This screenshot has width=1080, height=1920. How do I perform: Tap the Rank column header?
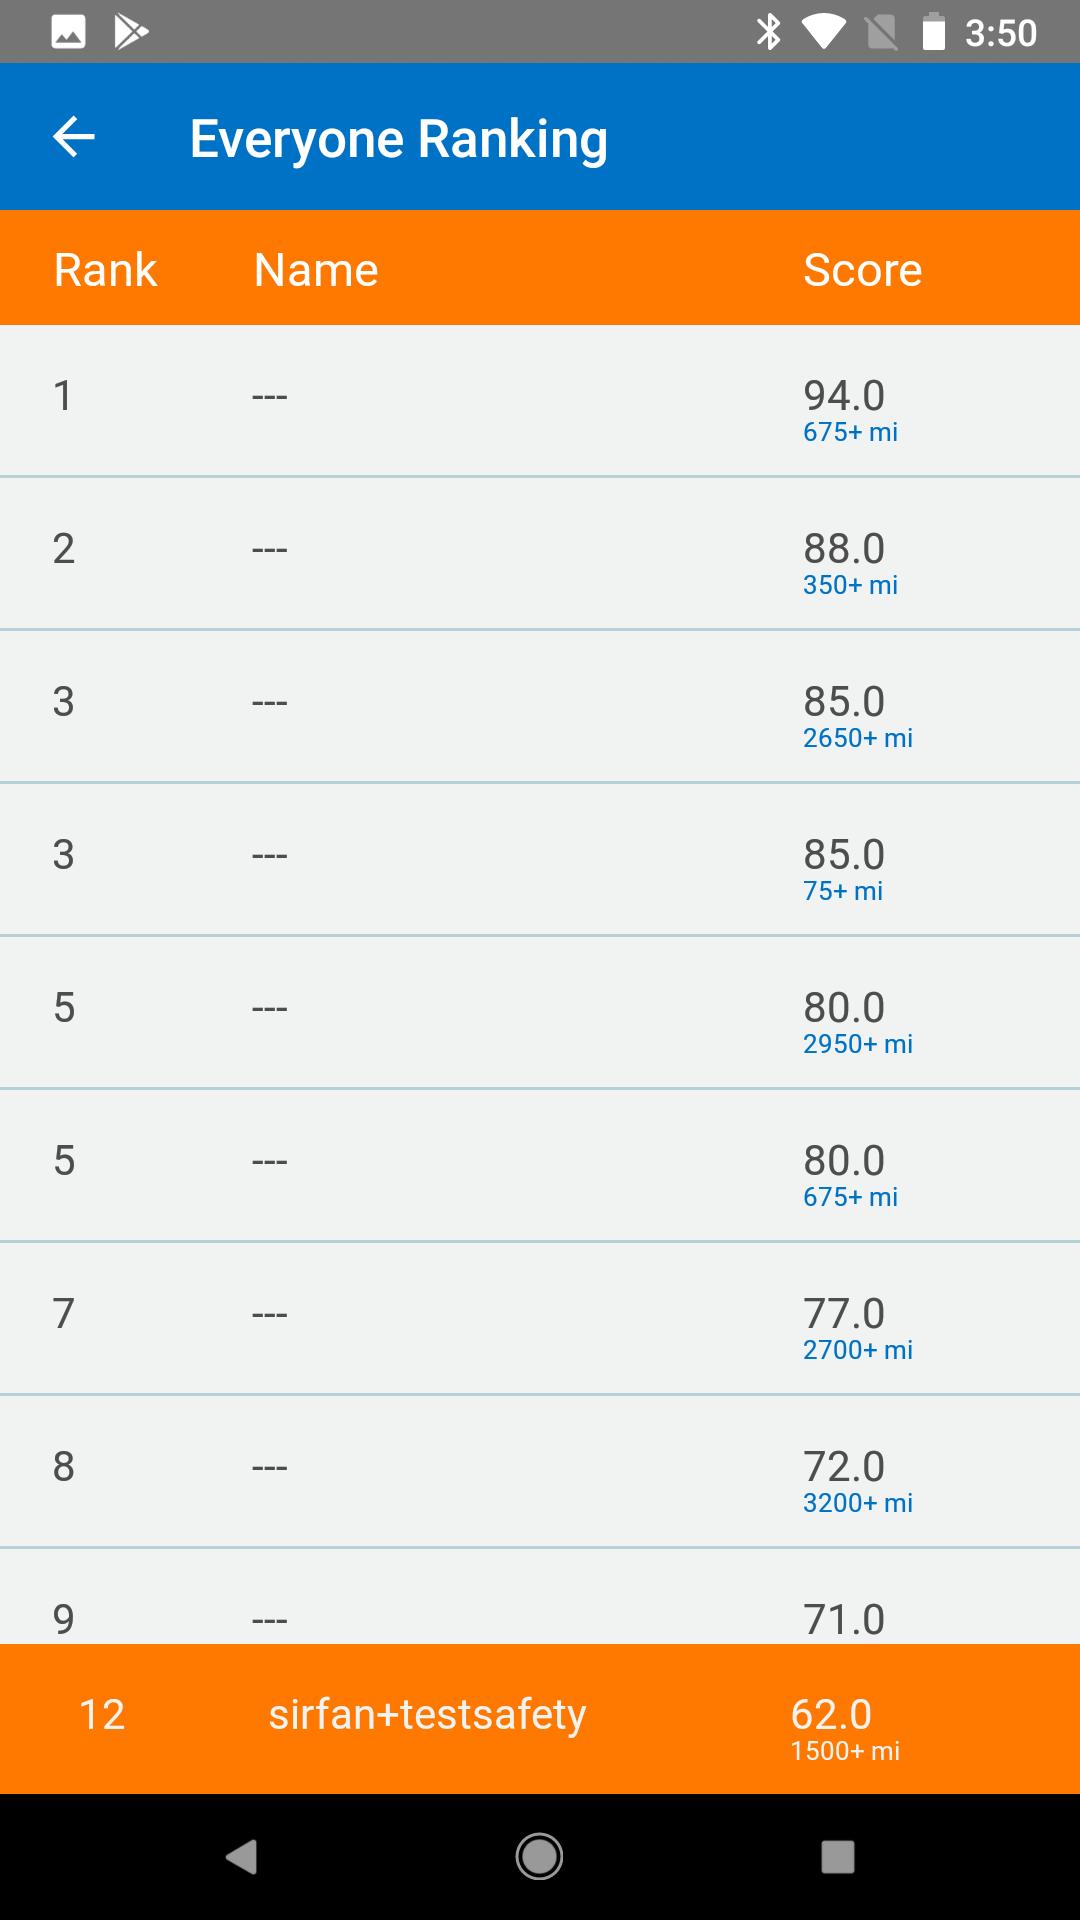(105, 269)
